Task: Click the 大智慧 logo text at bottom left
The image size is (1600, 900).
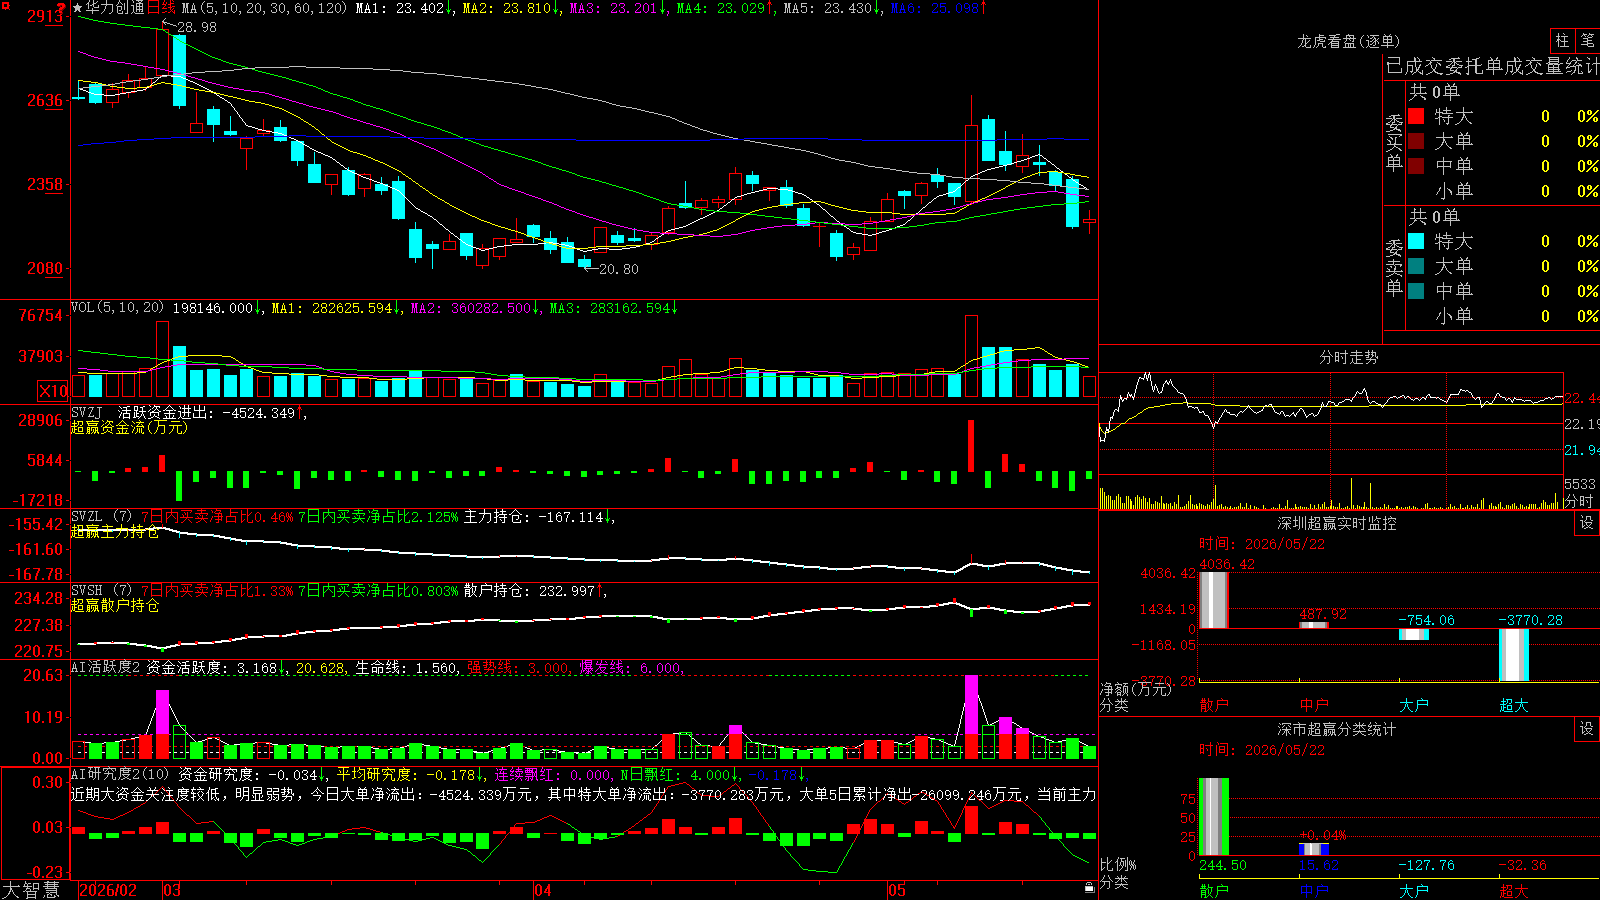Action: (31, 889)
